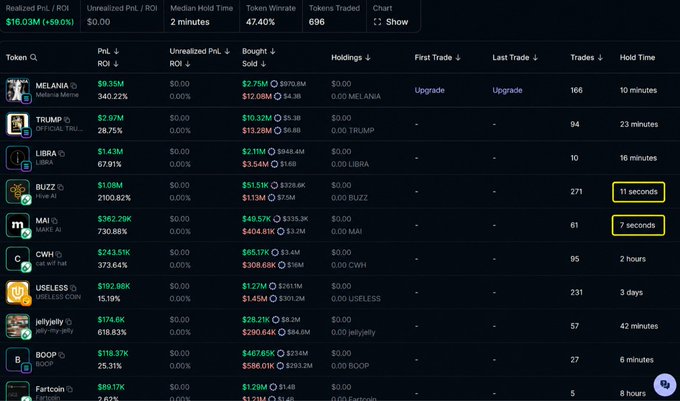Select the 11 seconds hold time cell
This screenshot has height=401, width=680.
tap(638, 192)
